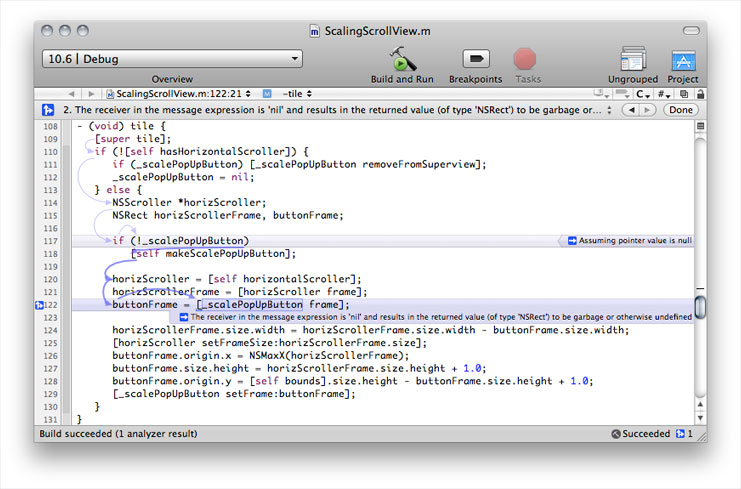This screenshot has height=489, width=741.
Task: Click the Tasks stop sign icon
Action: tap(527, 58)
